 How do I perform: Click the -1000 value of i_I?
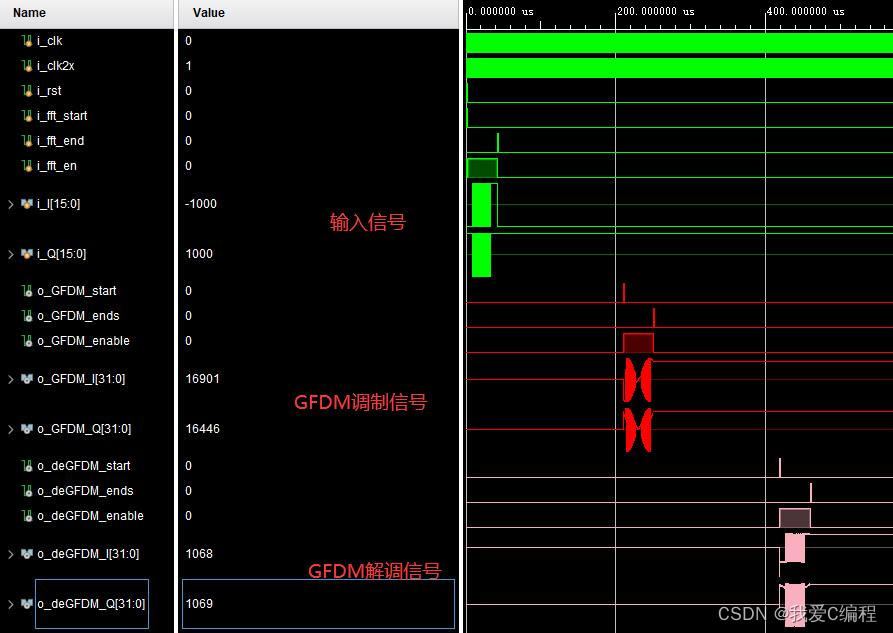[x=200, y=204]
